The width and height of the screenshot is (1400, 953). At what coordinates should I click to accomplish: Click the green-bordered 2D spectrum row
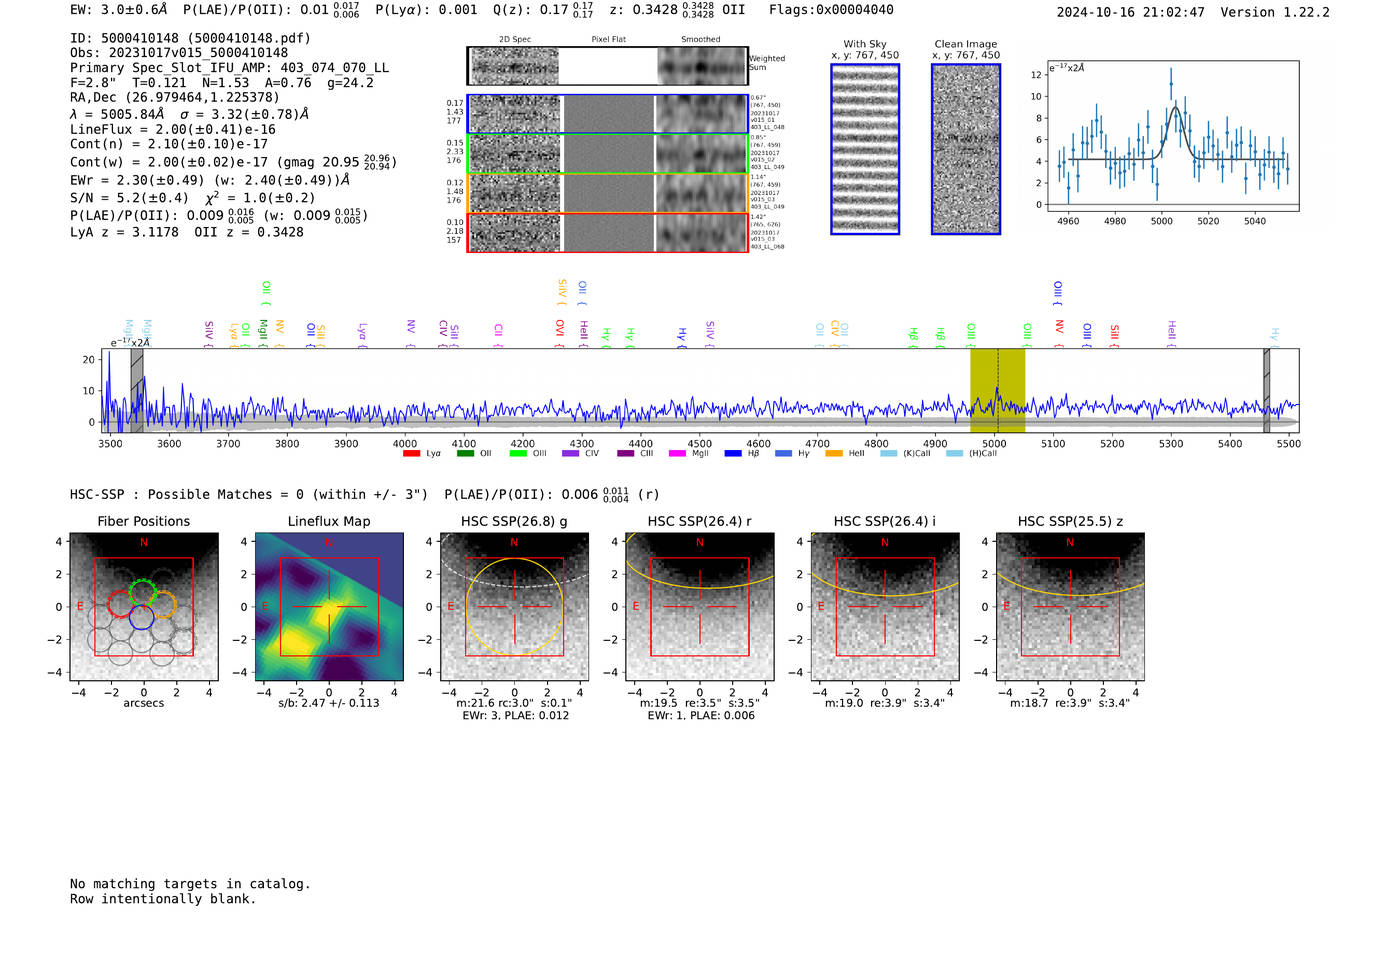tap(608, 154)
